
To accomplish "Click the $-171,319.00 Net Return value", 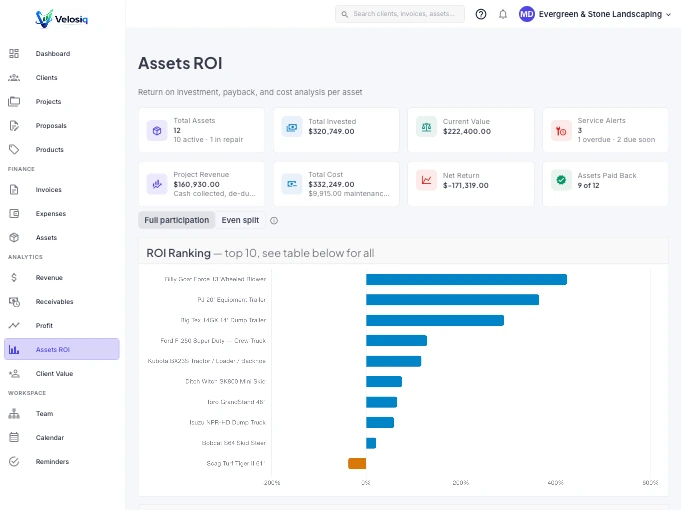I will [x=466, y=185].
